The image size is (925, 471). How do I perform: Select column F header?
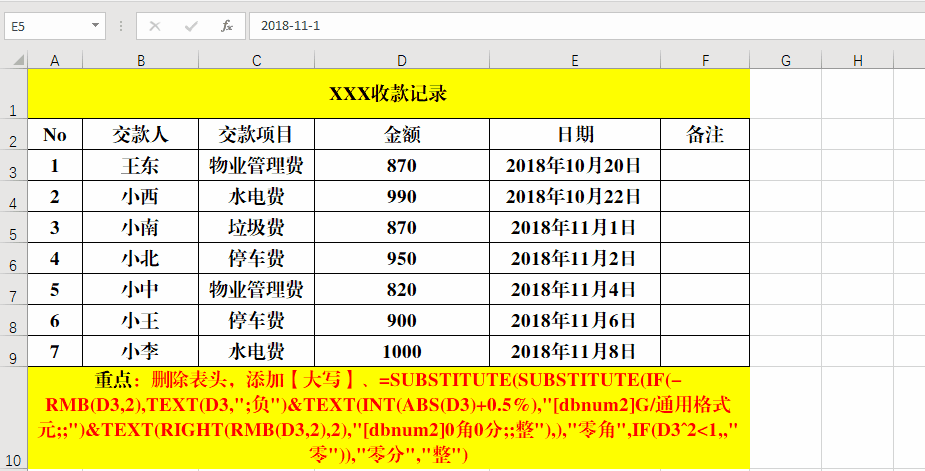705,60
